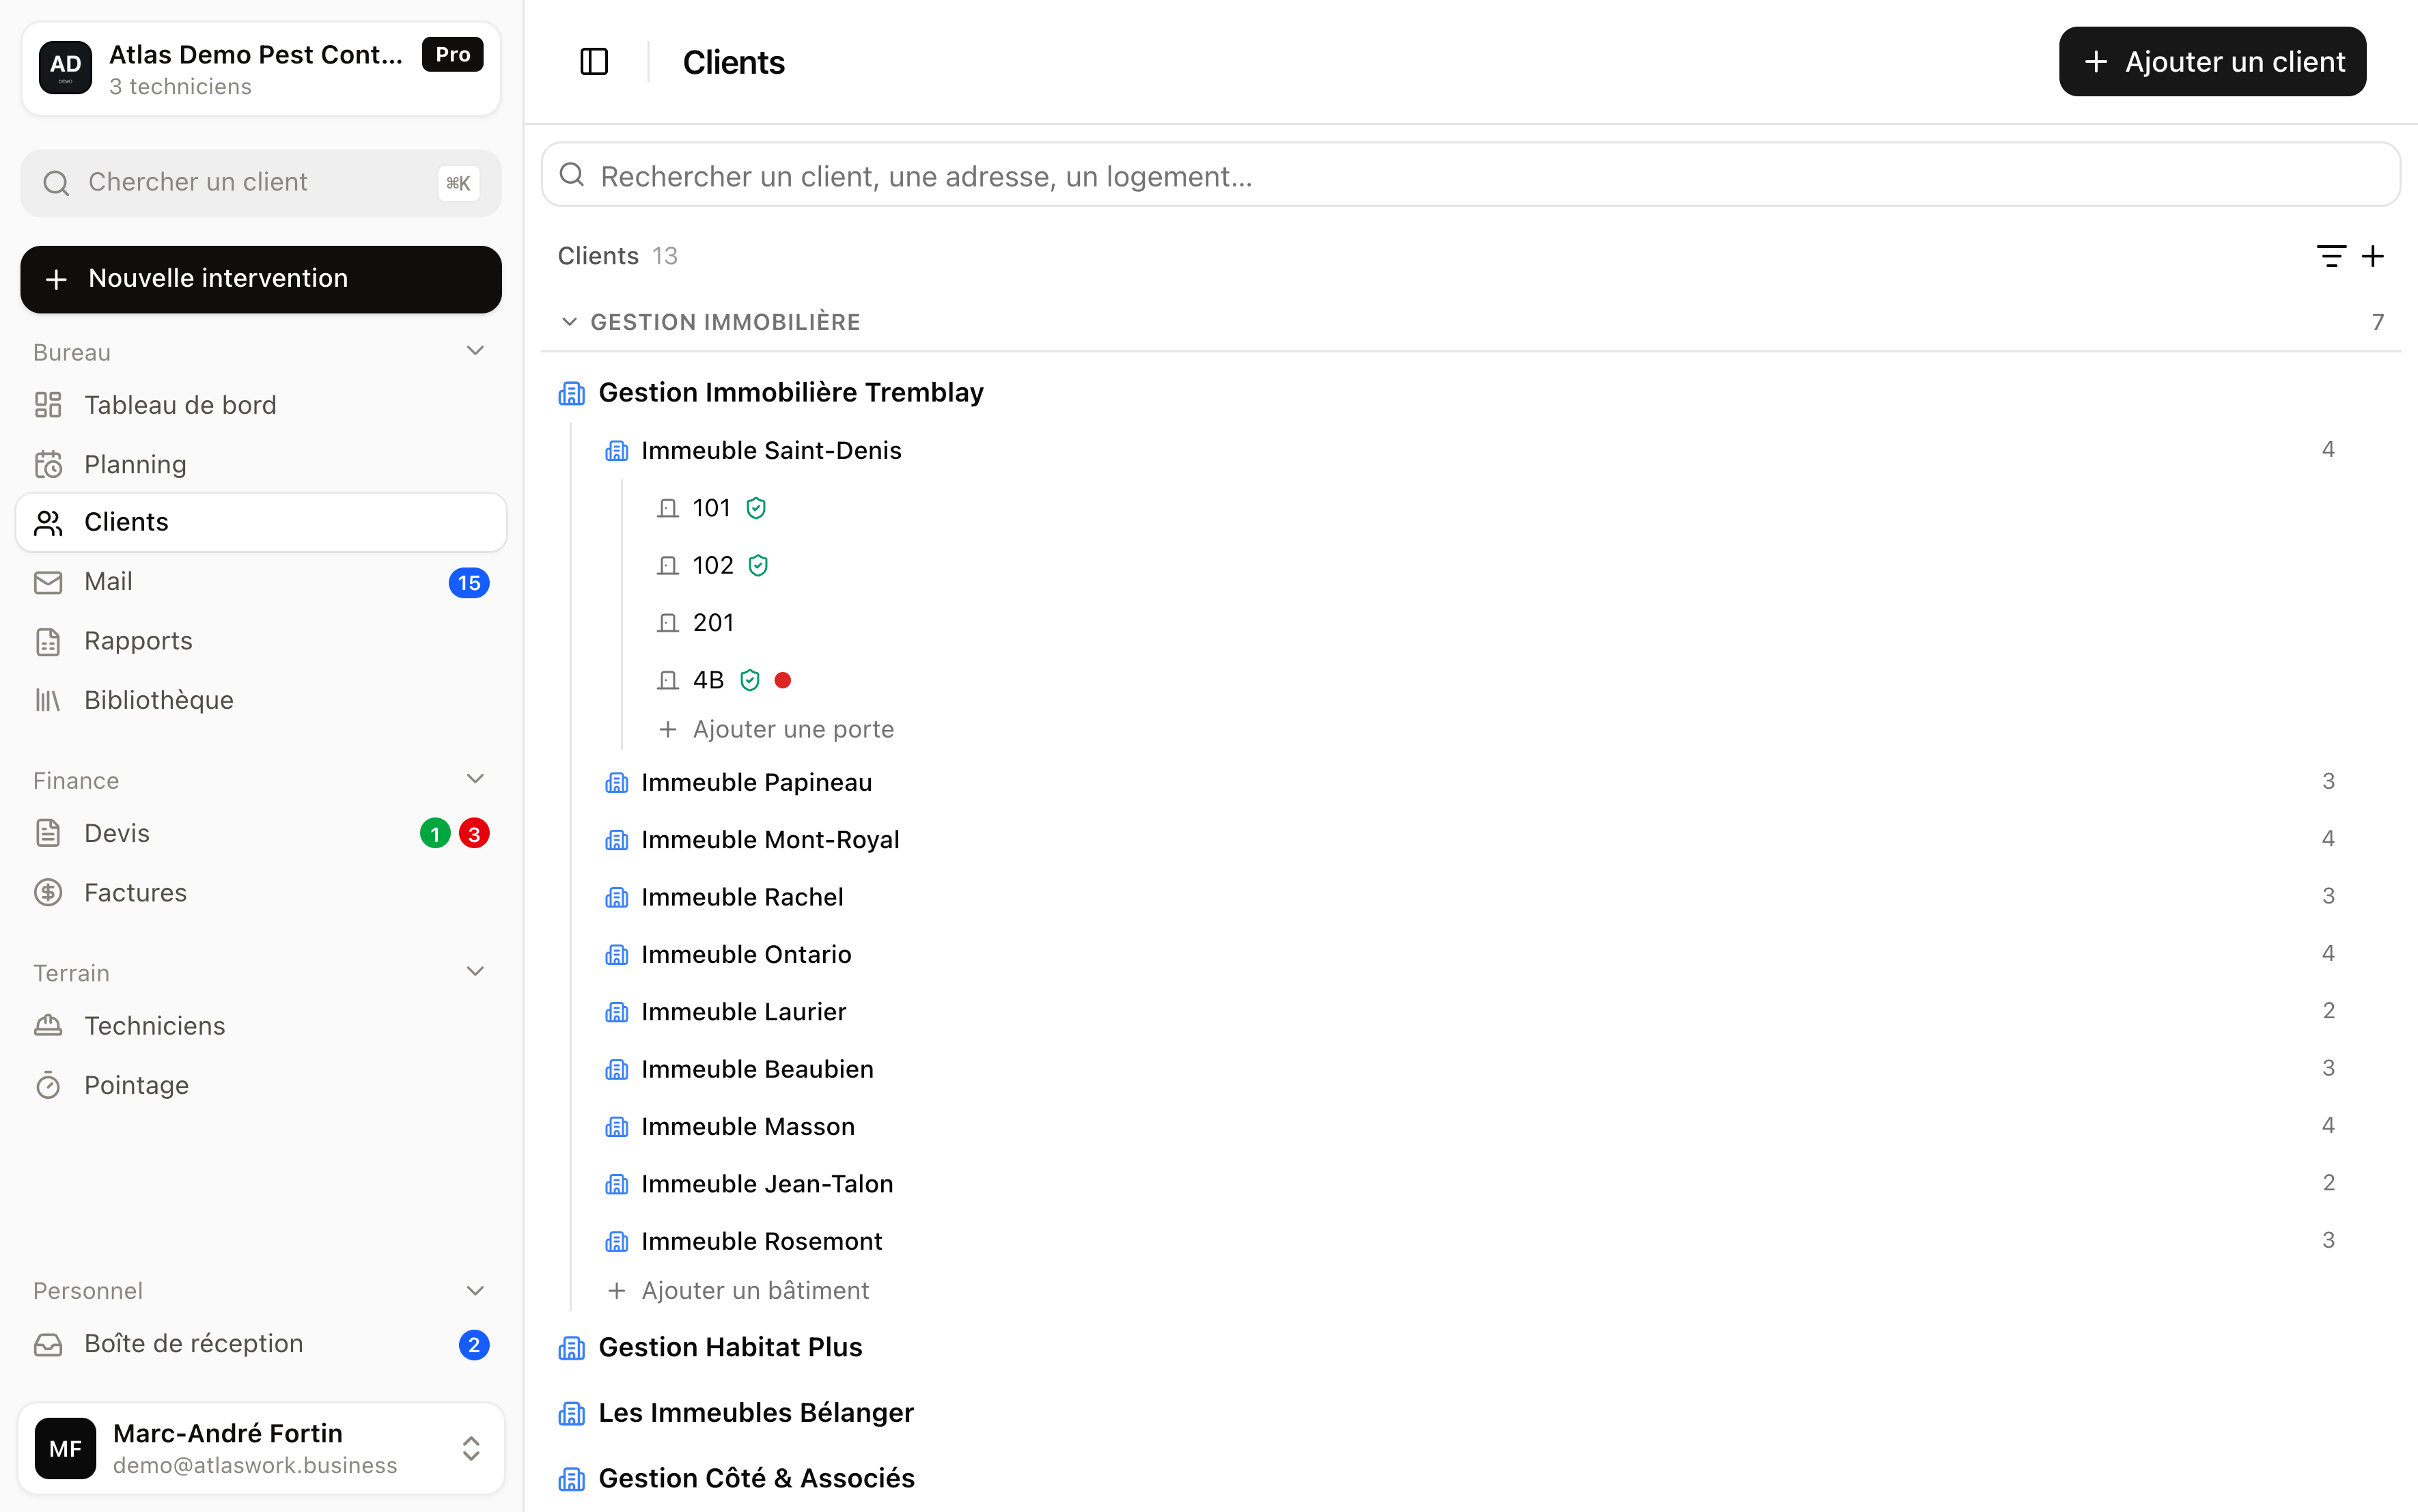Open the Techniciens page

pos(261,1026)
